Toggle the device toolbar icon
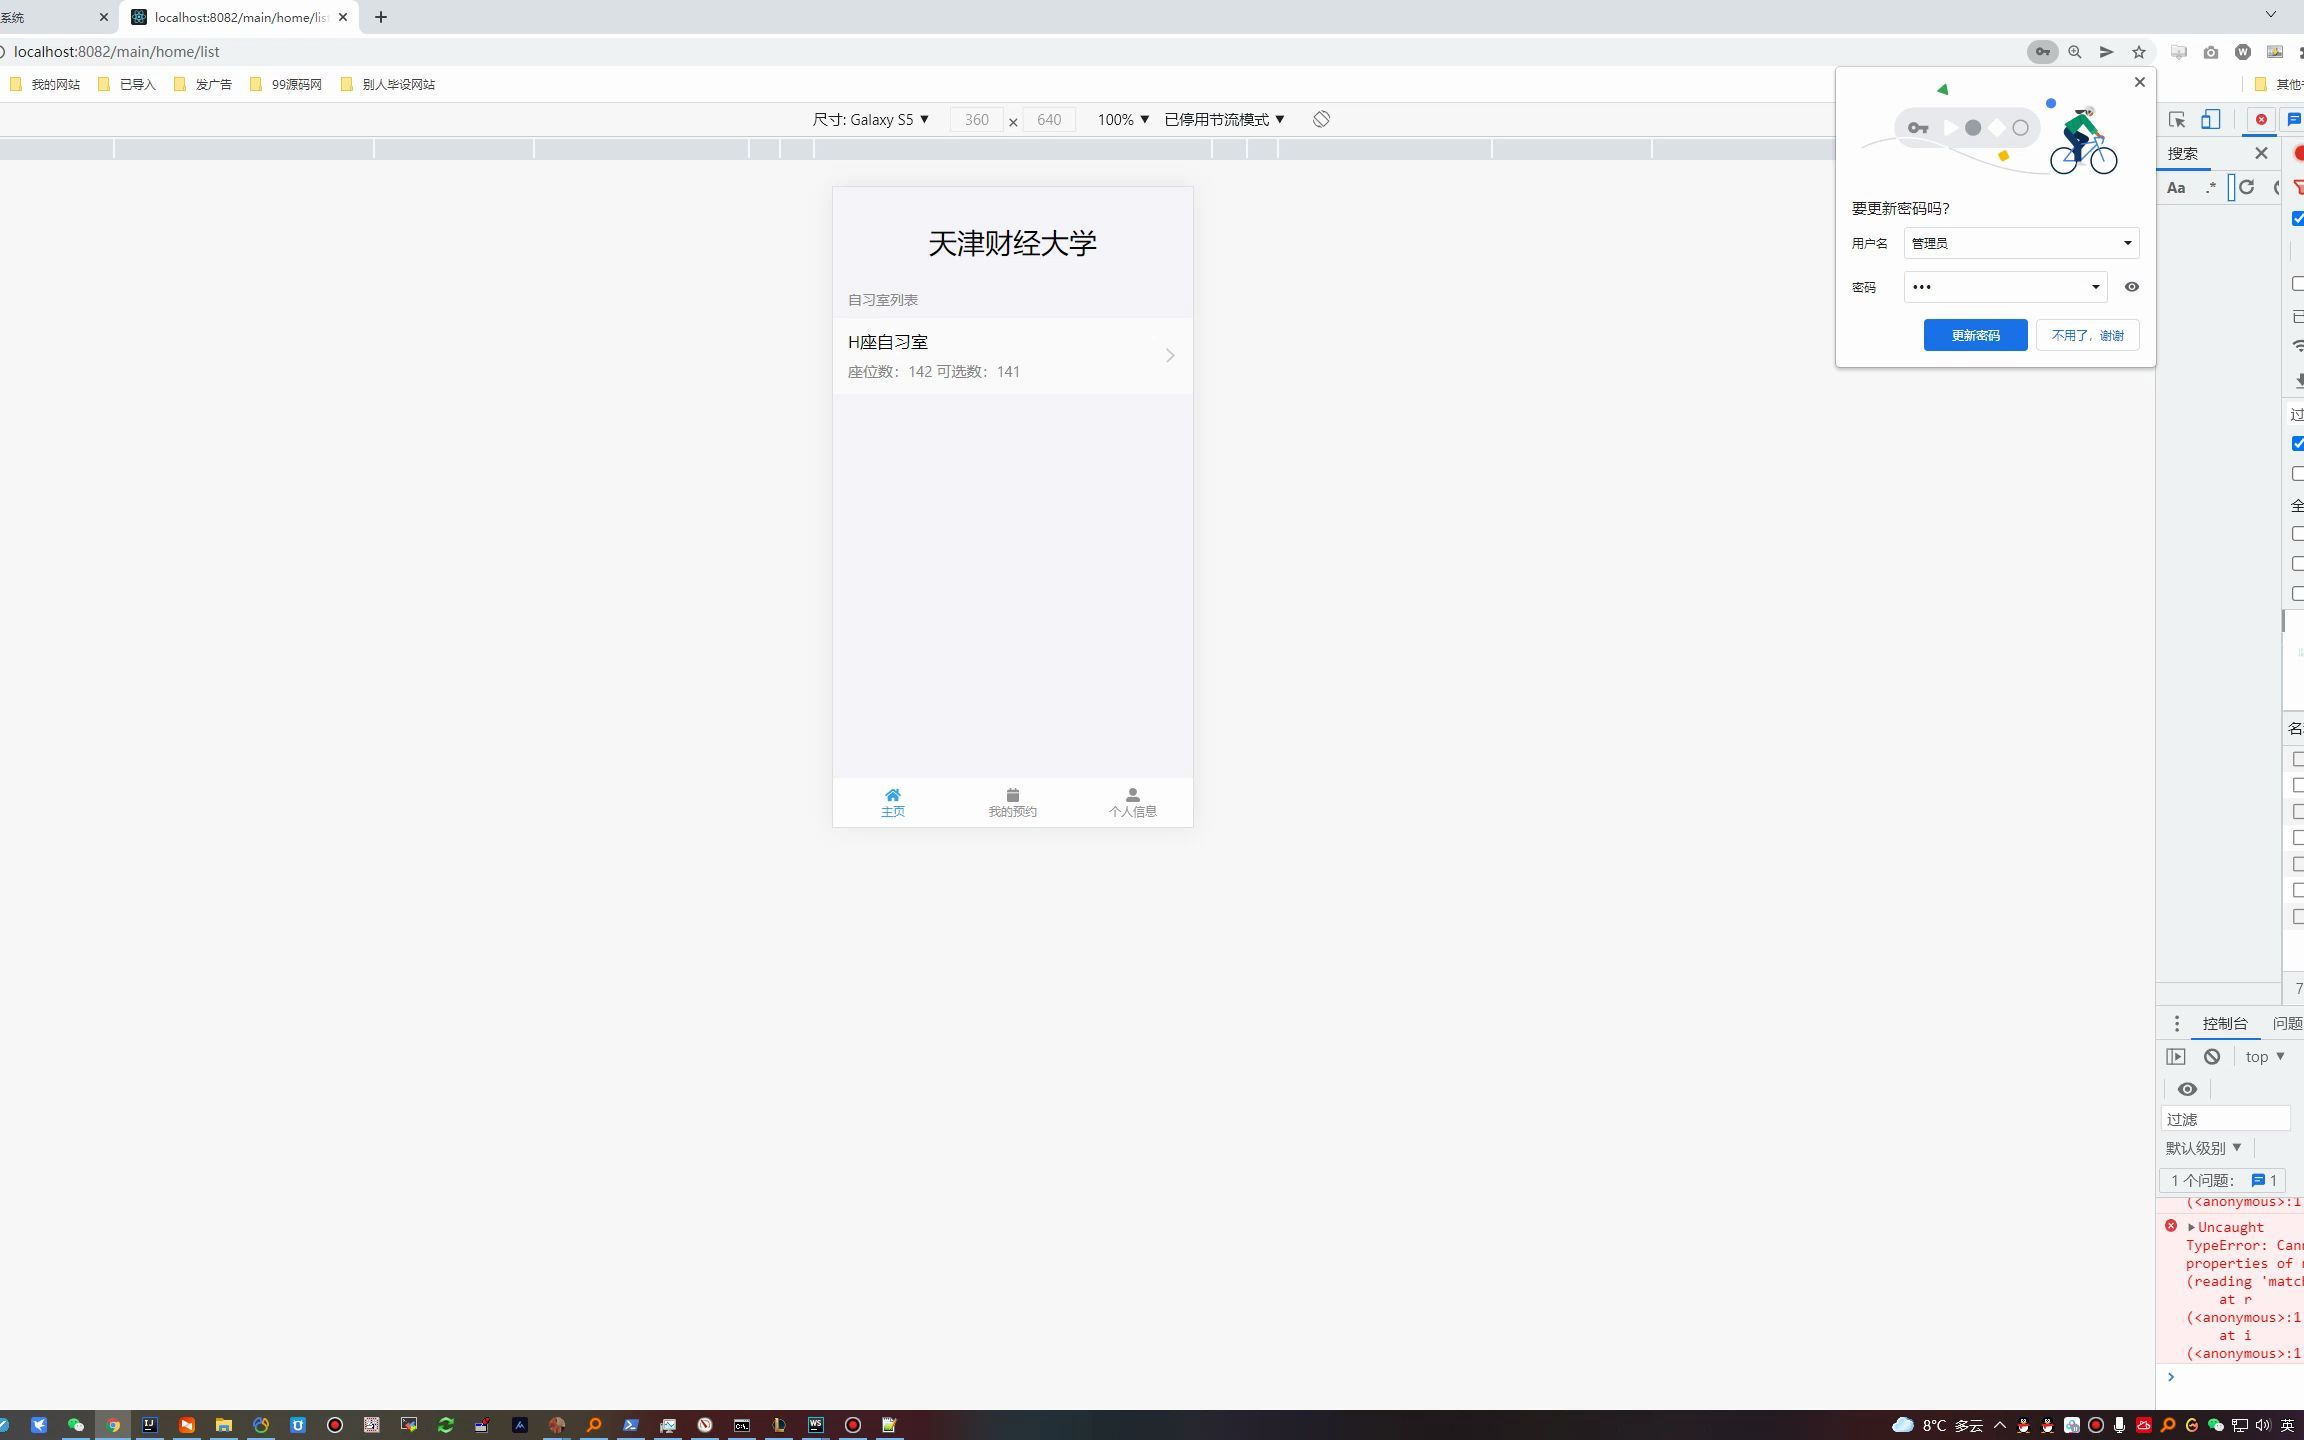The height and width of the screenshot is (1440, 2304). (x=2210, y=119)
